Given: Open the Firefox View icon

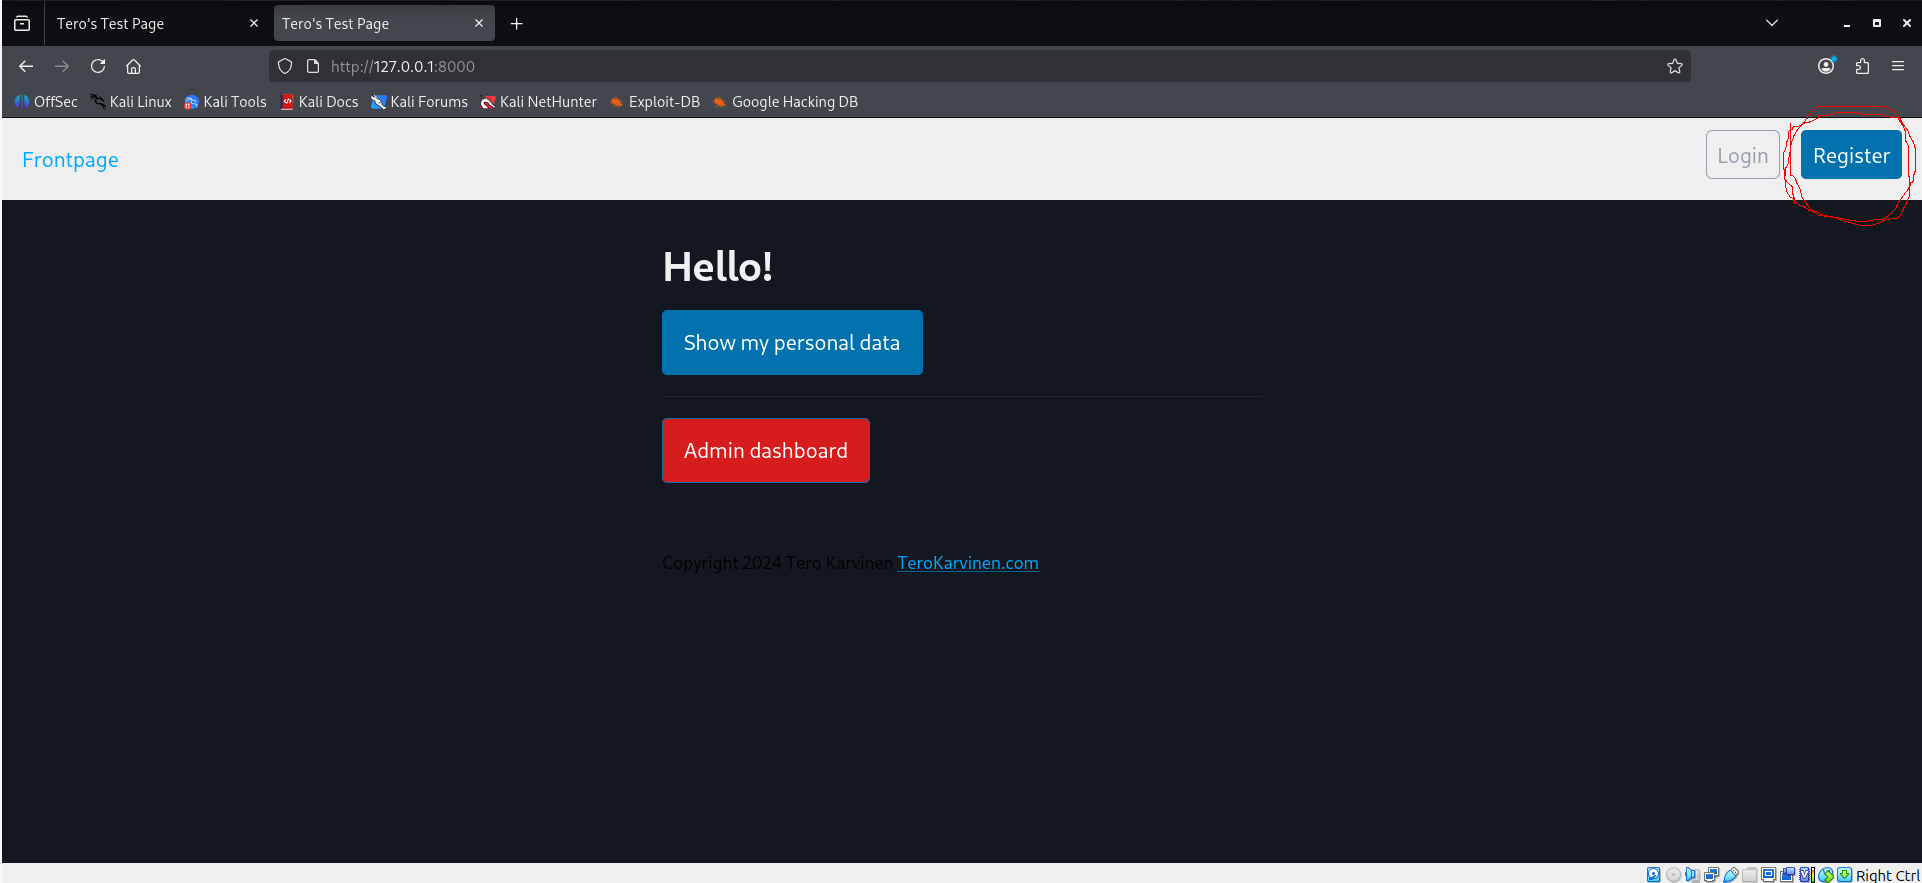Looking at the screenshot, I should (x=22, y=23).
